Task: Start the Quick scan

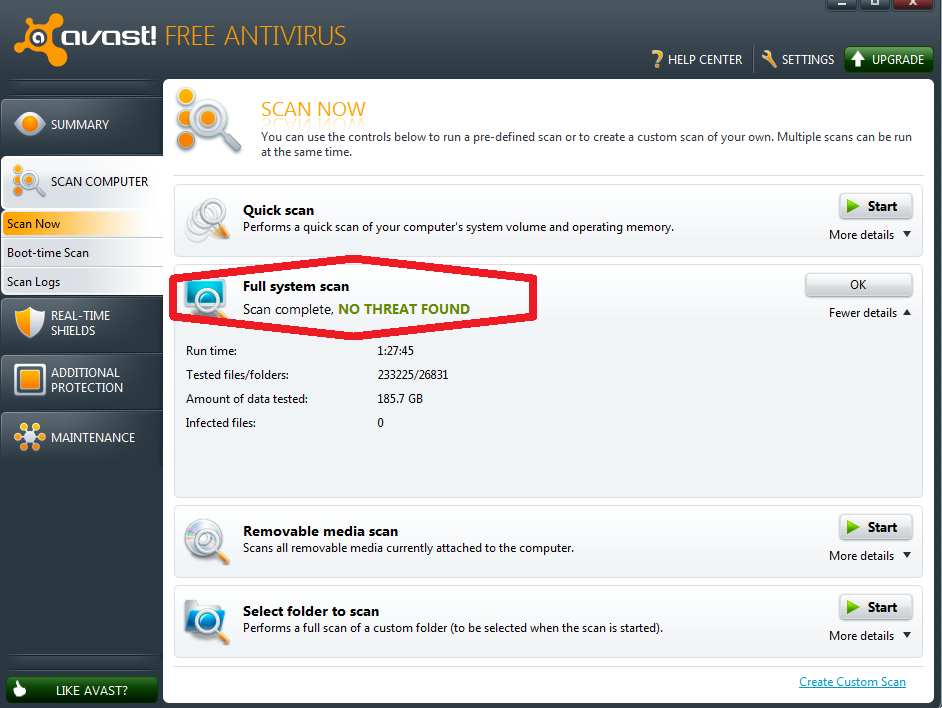Action: tap(875, 206)
